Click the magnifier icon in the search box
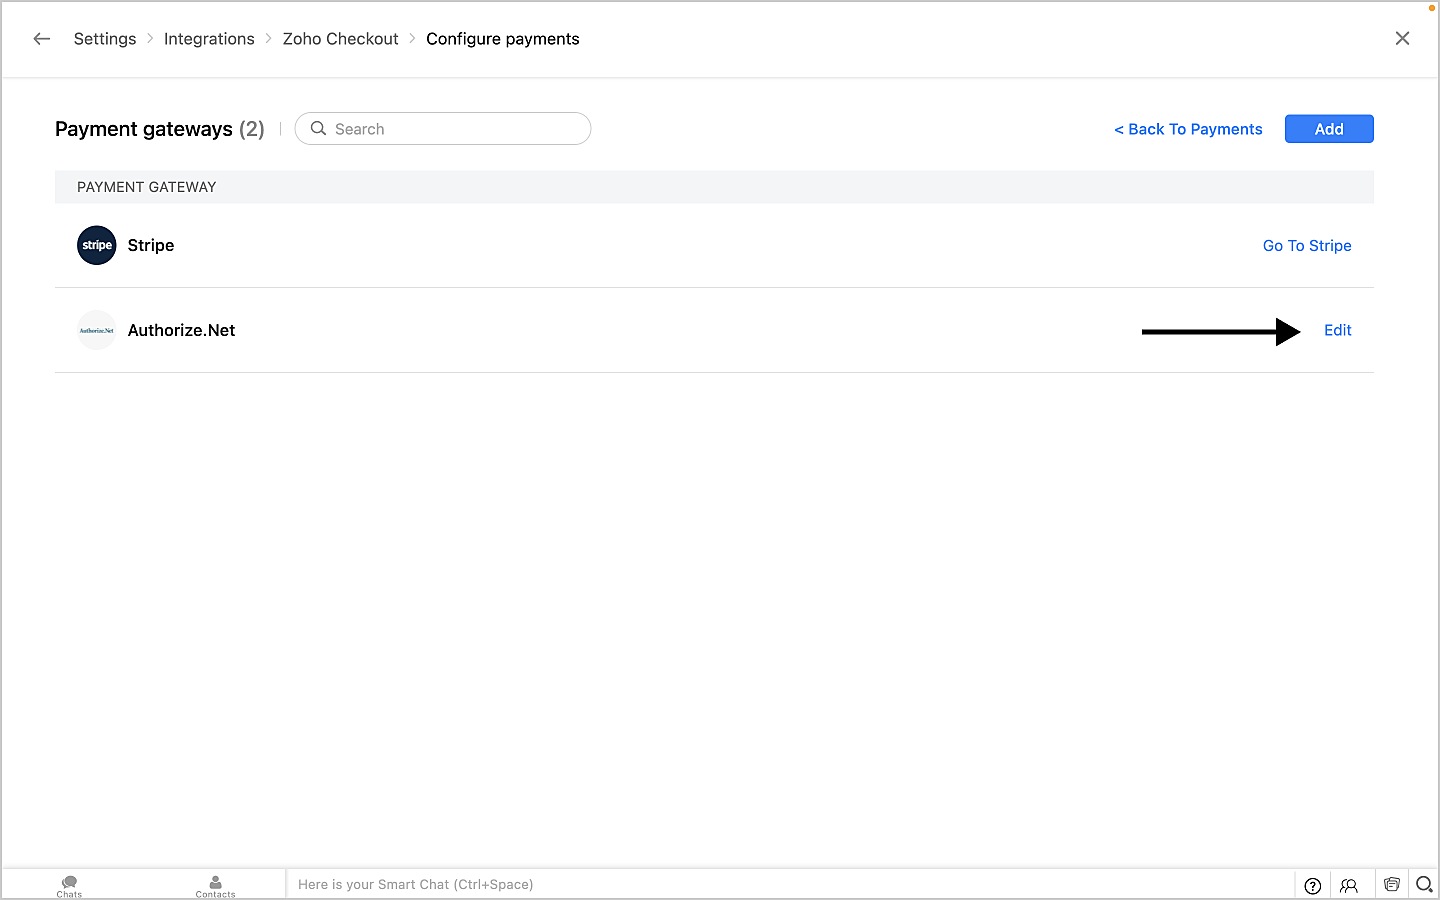The height and width of the screenshot is (900, 1440). point(319,128)
